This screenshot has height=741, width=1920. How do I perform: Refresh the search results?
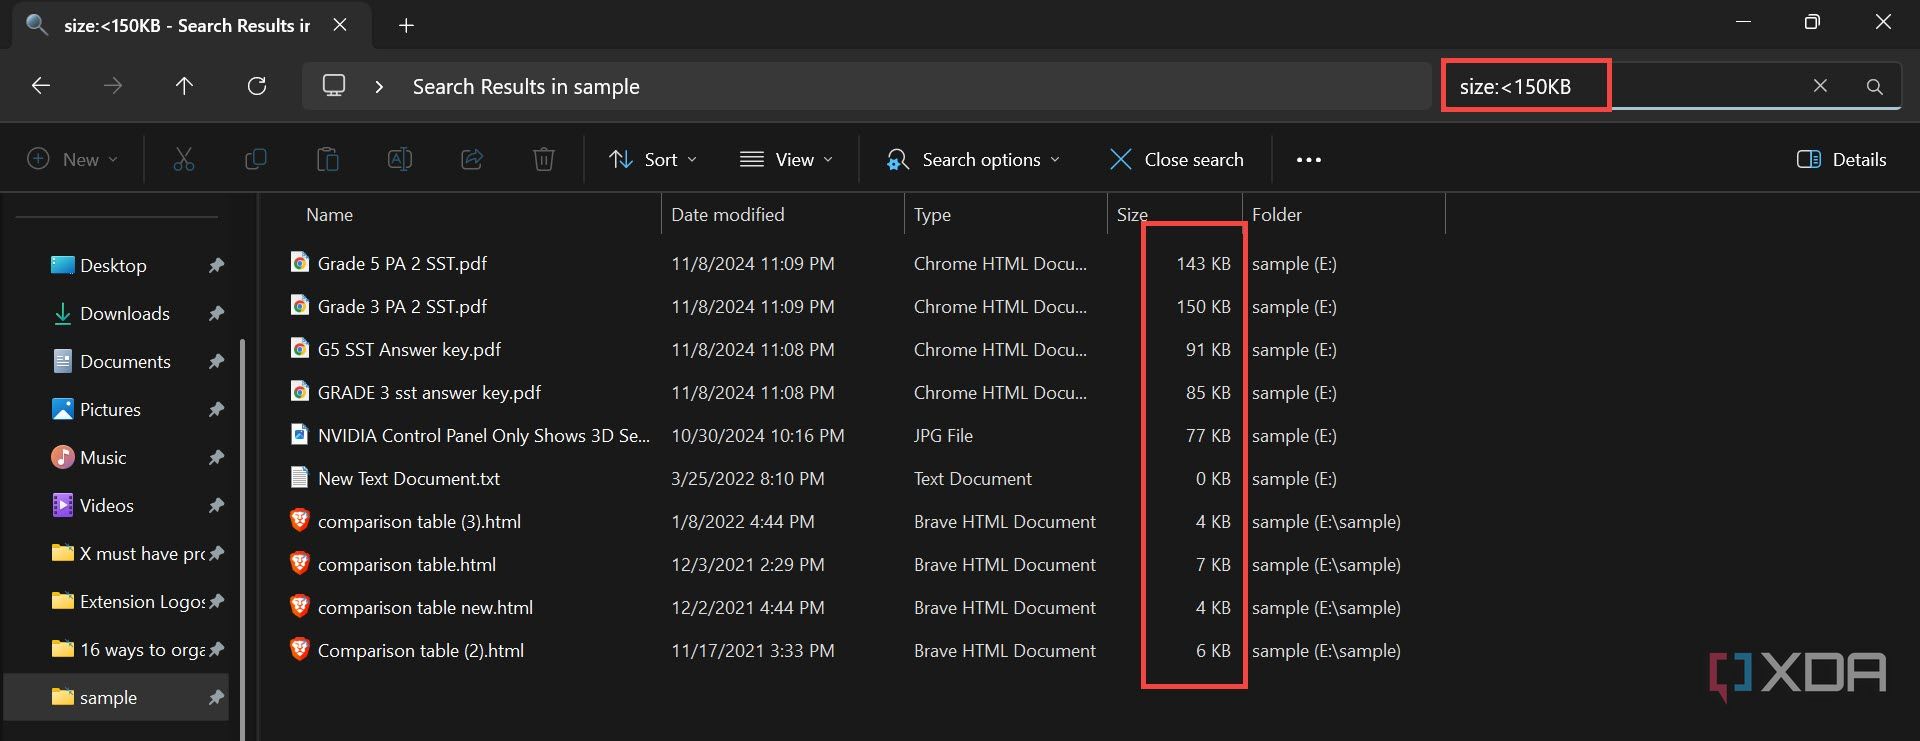pos(257,86)
